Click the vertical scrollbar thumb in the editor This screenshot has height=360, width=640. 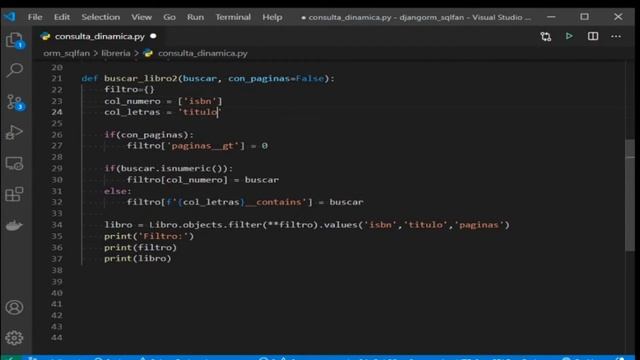[x=630, y=195]
